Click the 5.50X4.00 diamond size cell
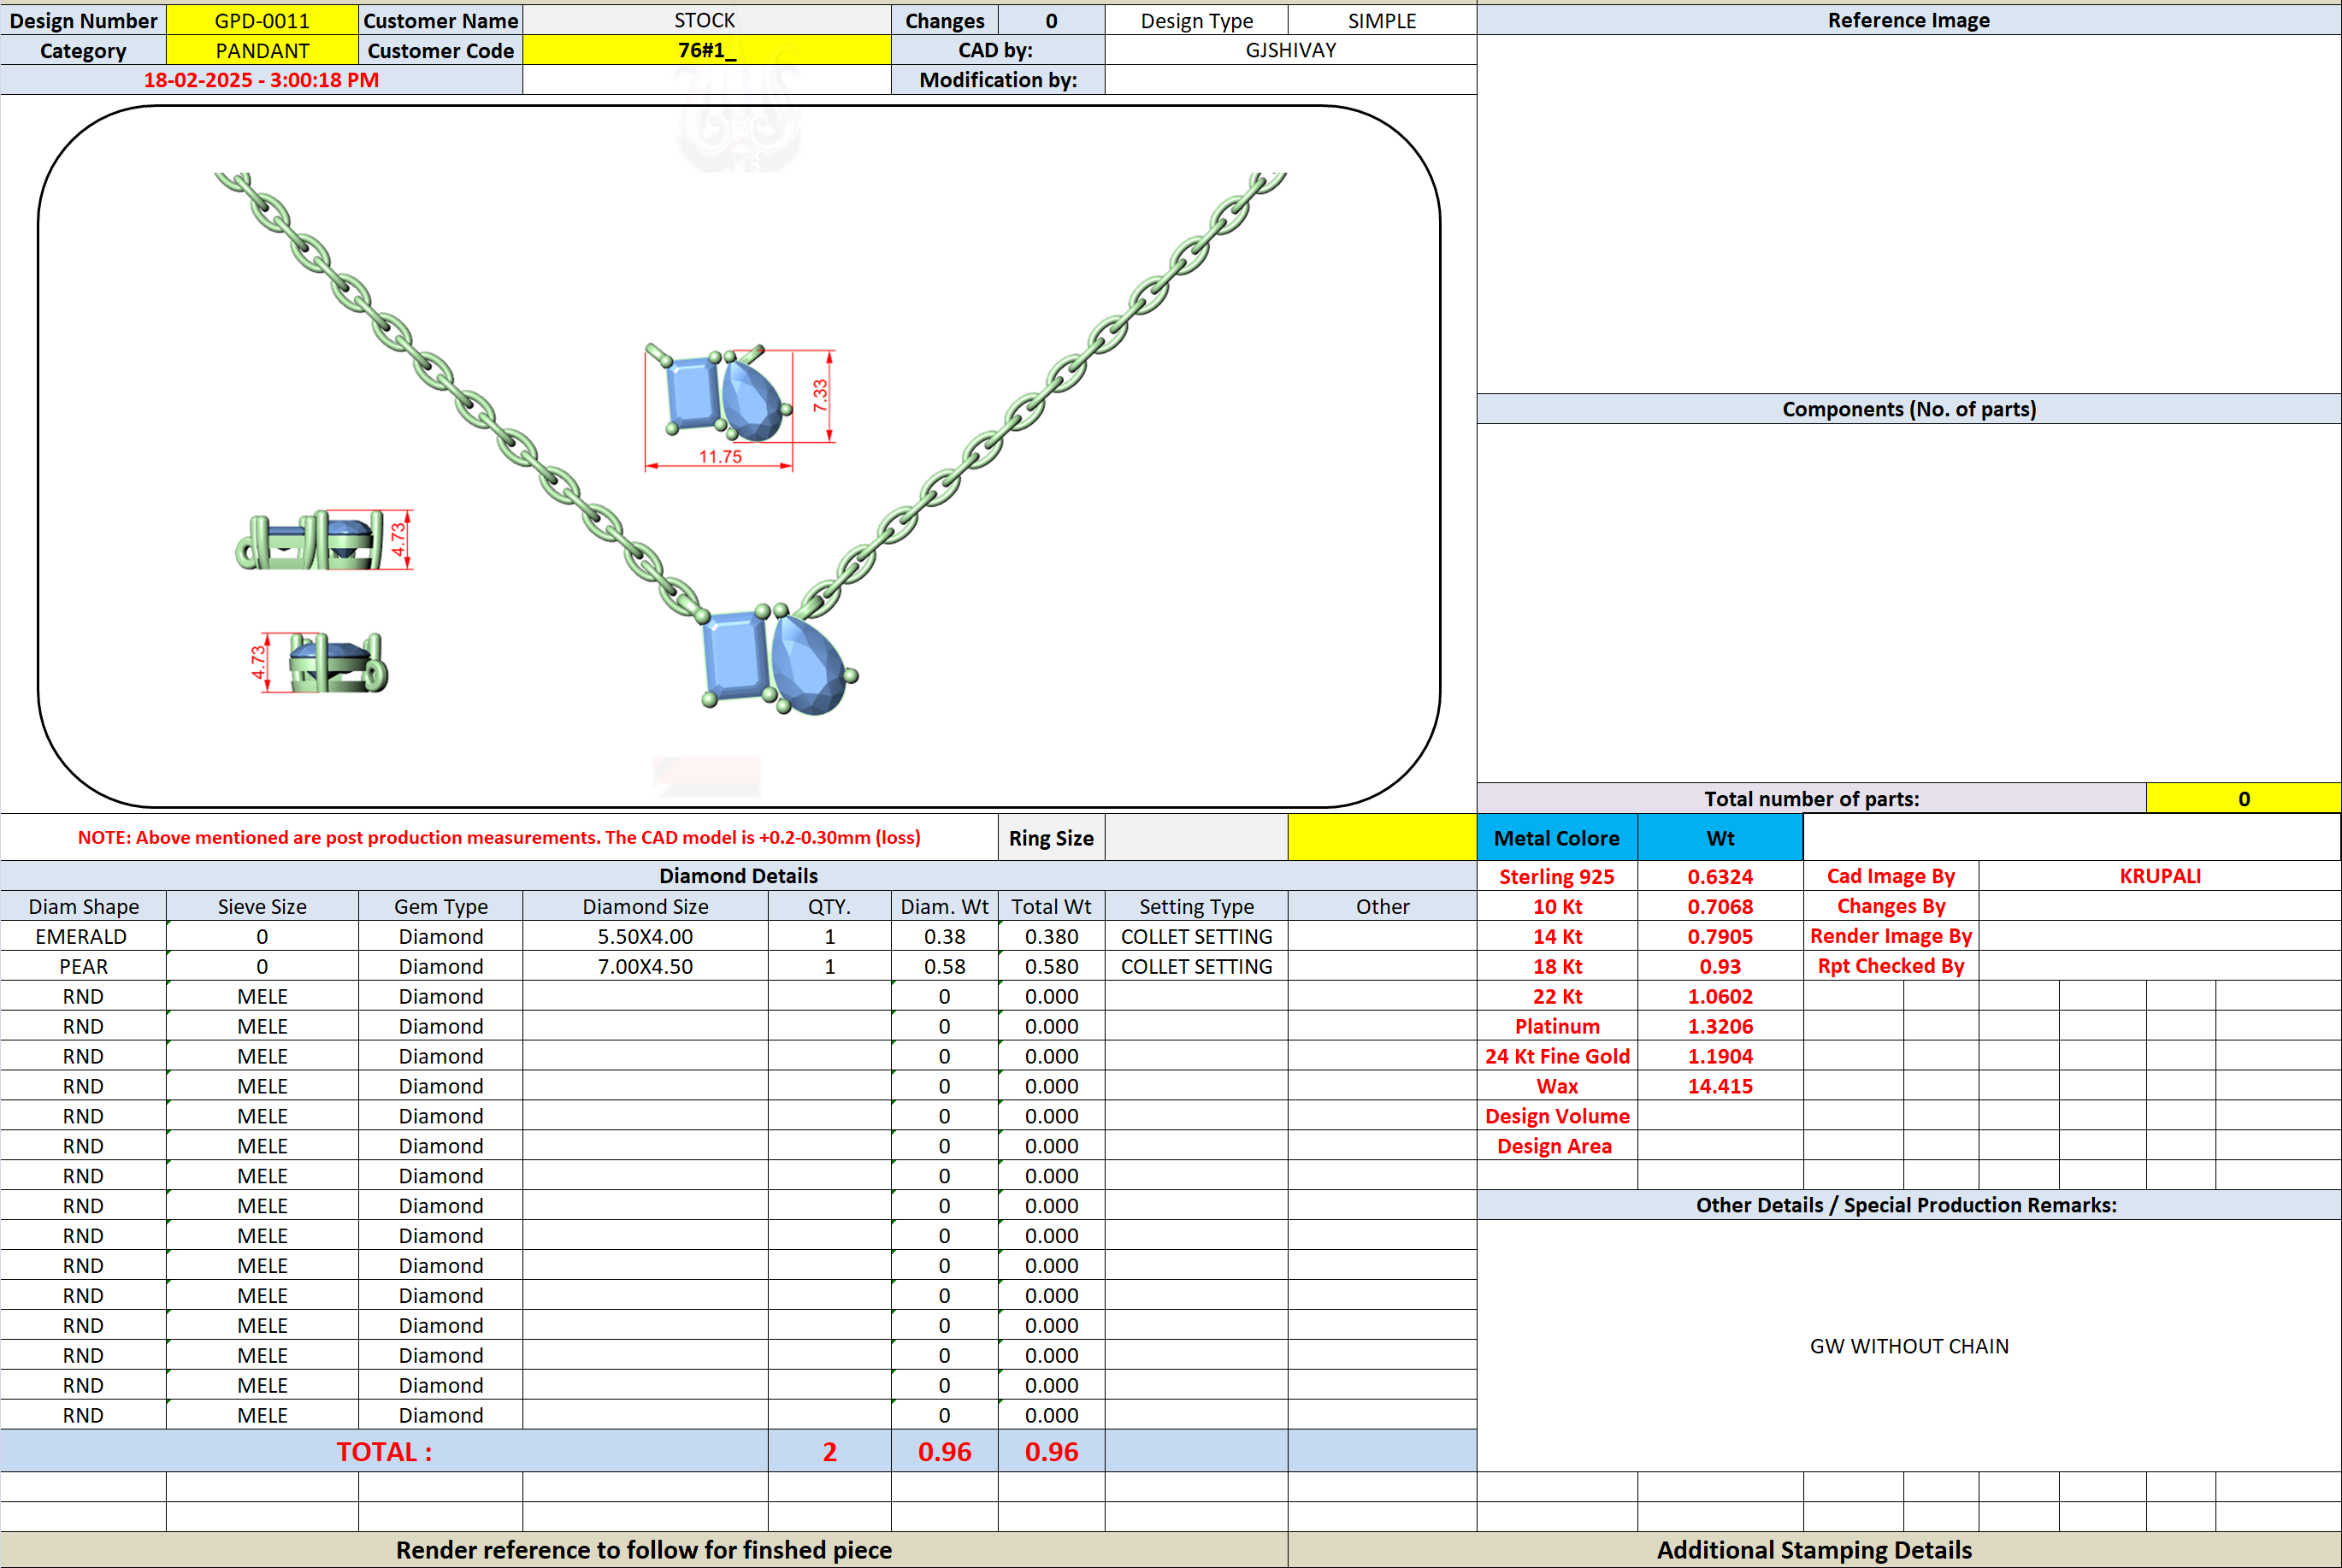The image size is (2342, 1568). 645,937
